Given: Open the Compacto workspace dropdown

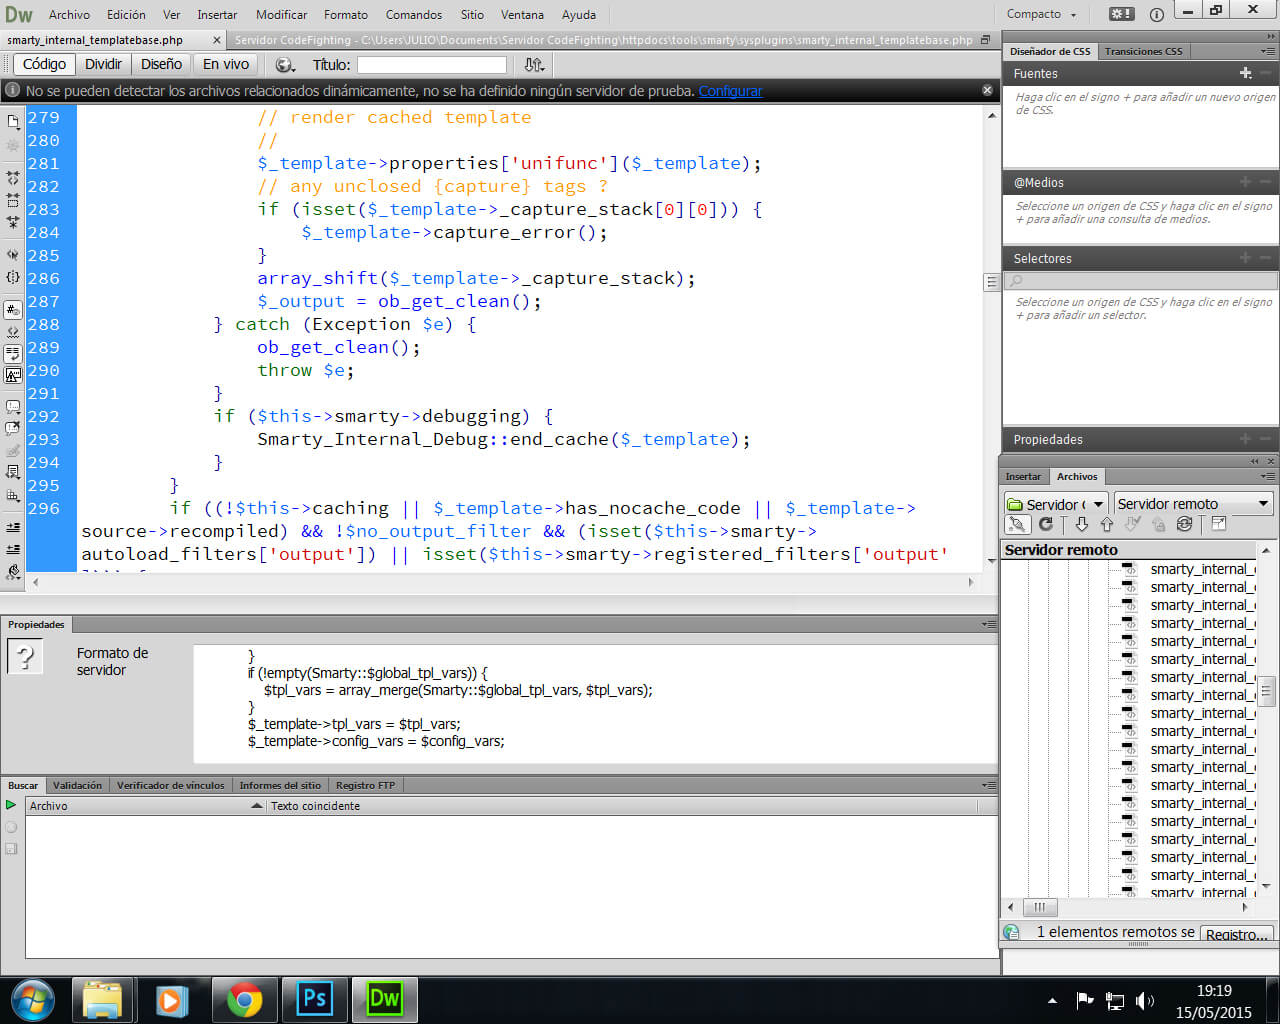Looking at the screenshot, I should tap(1042, 14).
